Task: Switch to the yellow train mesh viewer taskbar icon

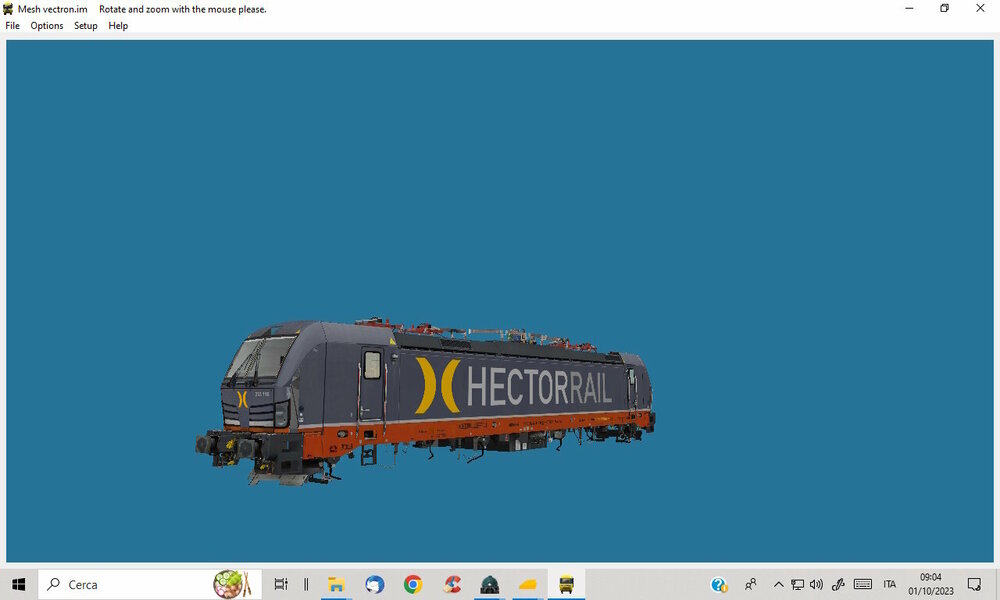Action: click(566, 584)
